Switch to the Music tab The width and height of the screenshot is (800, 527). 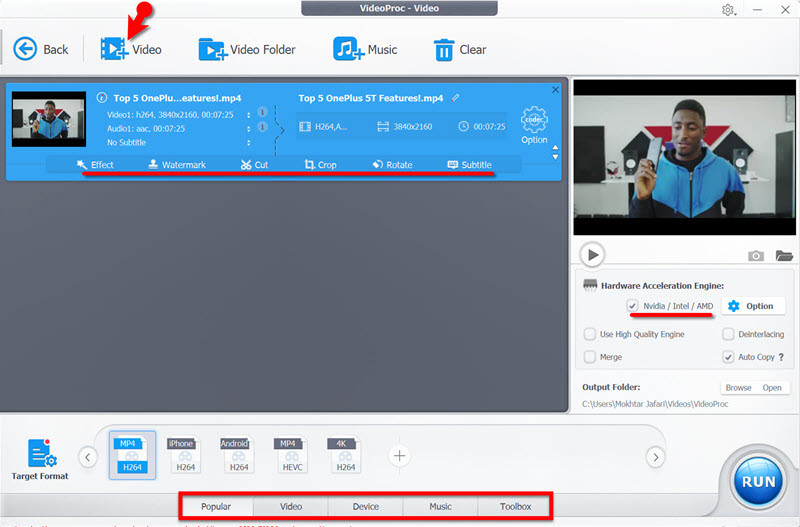440,507
